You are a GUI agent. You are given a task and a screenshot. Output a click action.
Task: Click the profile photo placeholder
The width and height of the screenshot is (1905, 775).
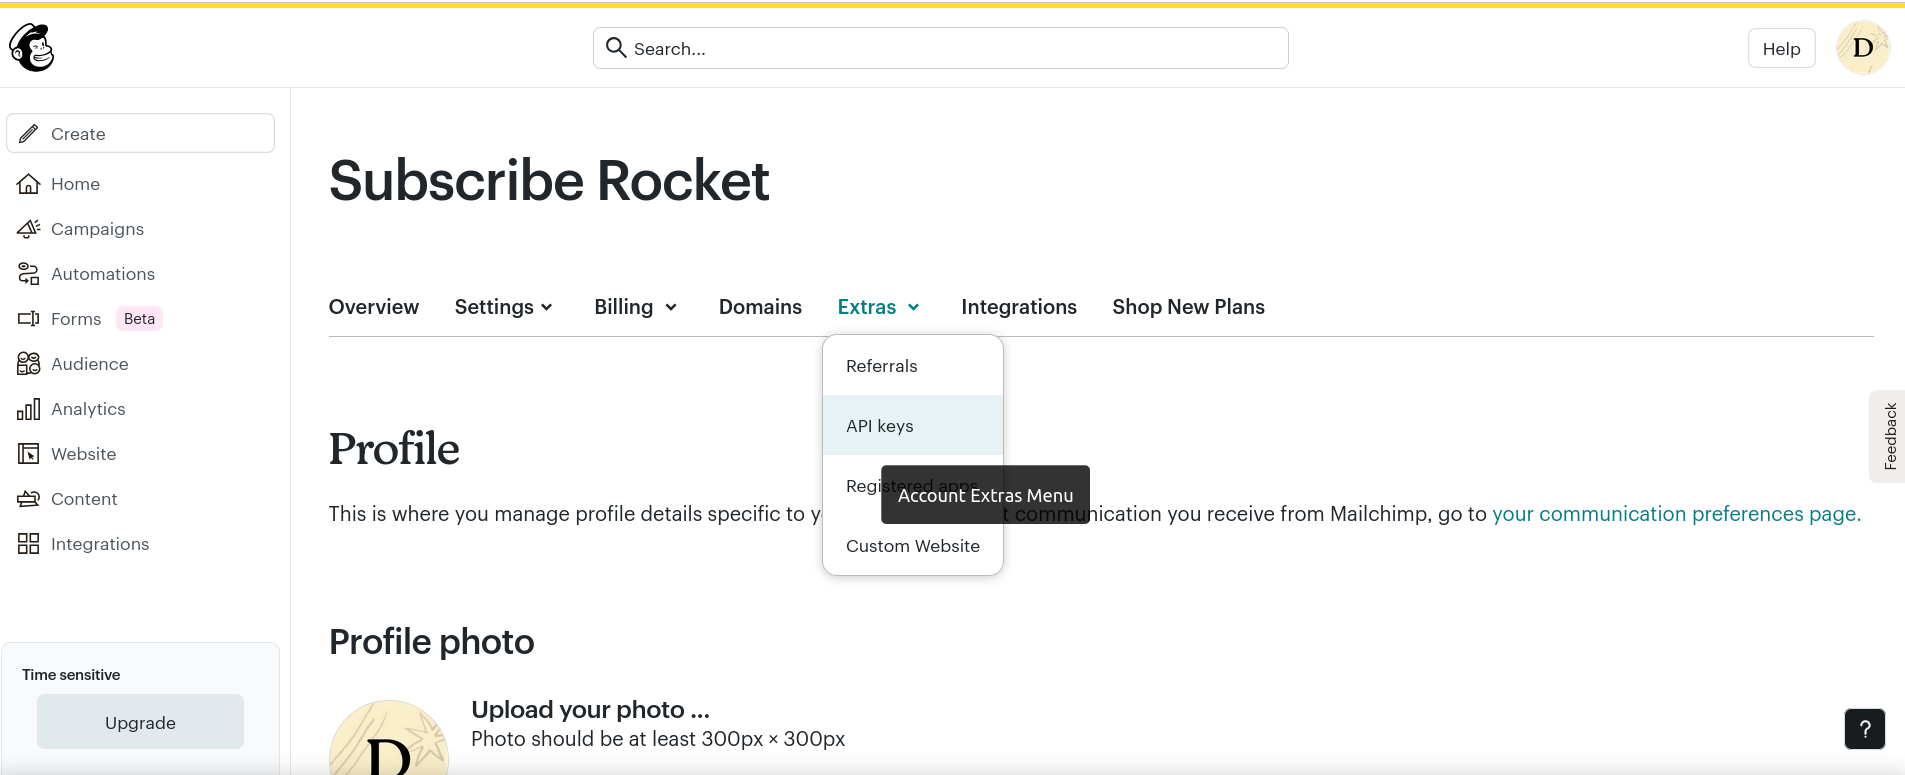[x=389, y=738]
